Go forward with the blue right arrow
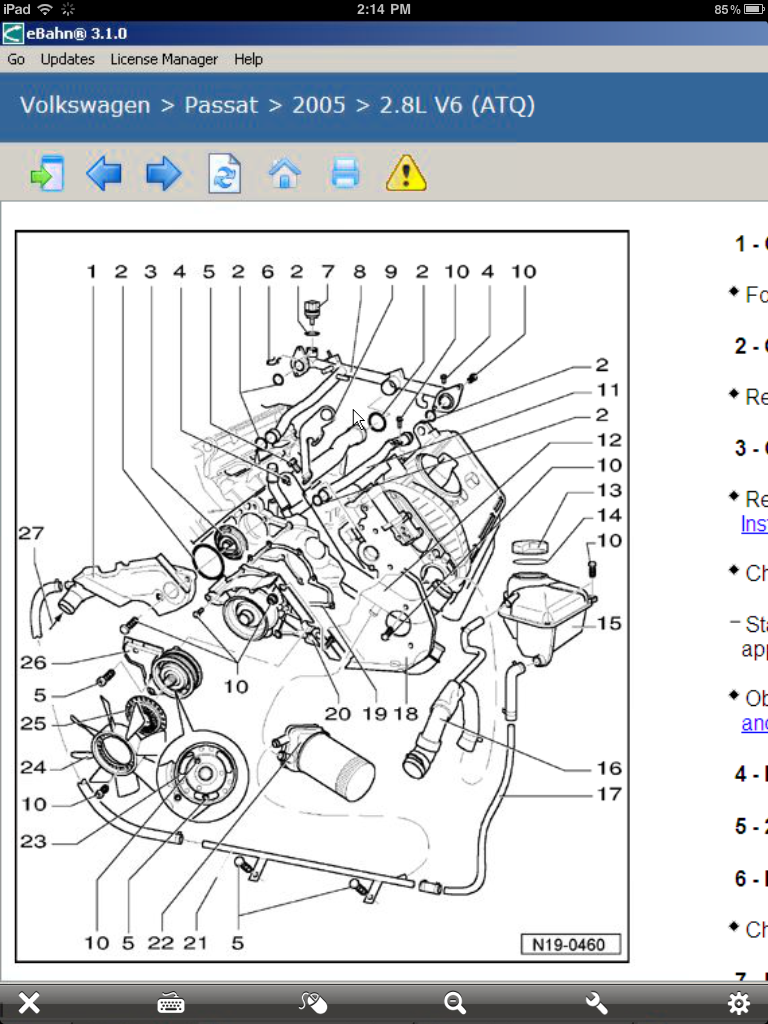 pos(163,174)
